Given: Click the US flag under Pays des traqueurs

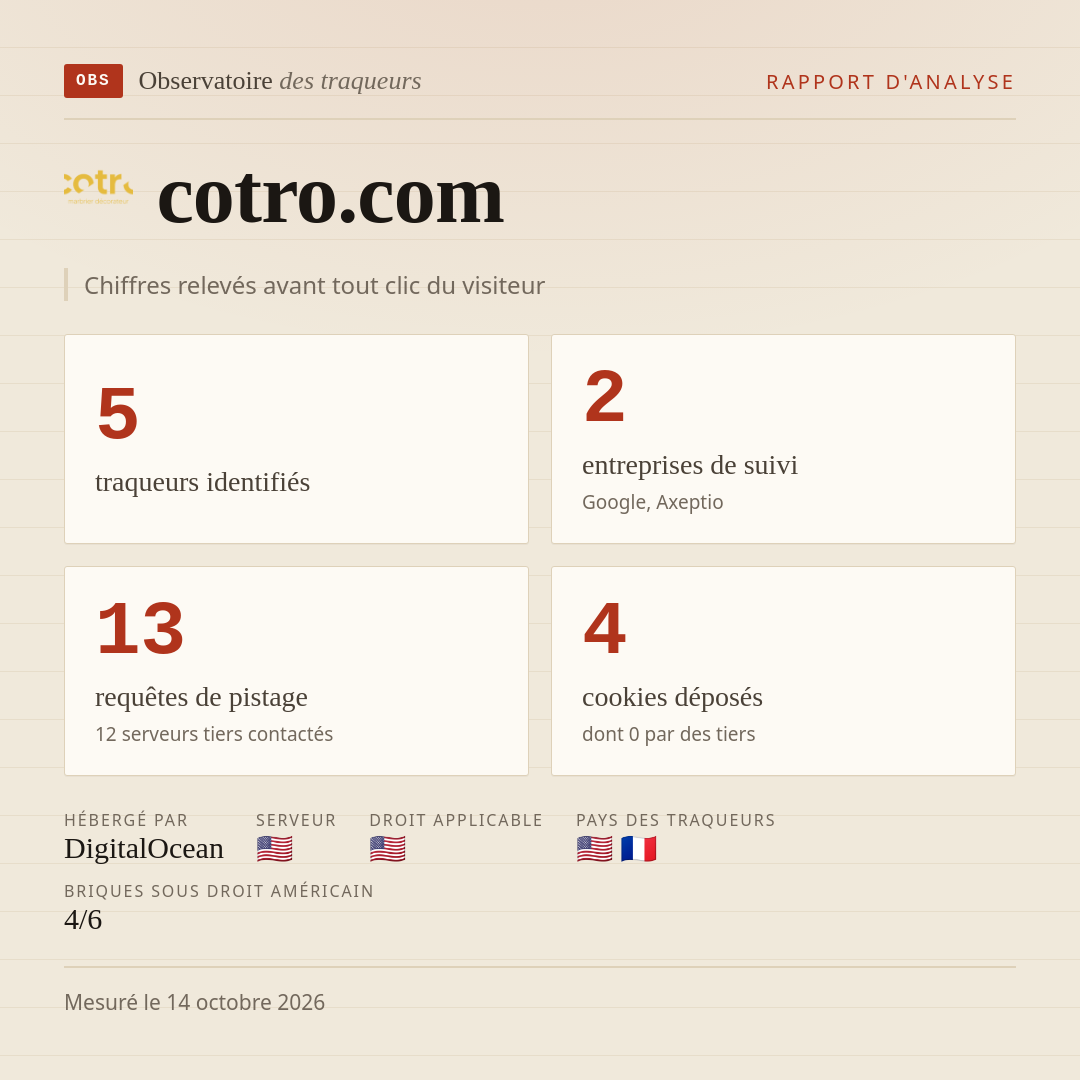Looking at the screenshot, I should [x=594, y=849].
